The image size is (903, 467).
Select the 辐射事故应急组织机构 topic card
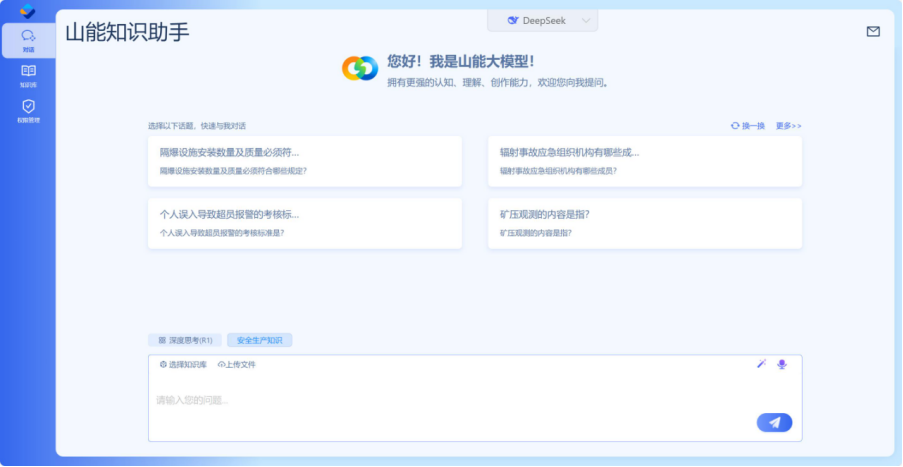click(644, 161)
